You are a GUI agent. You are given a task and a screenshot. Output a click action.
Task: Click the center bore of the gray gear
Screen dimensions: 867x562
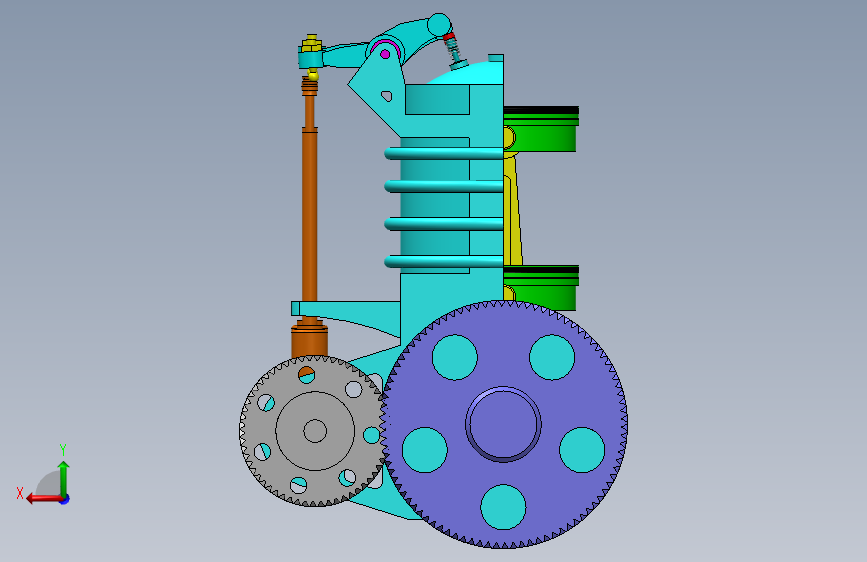[315, 431]
